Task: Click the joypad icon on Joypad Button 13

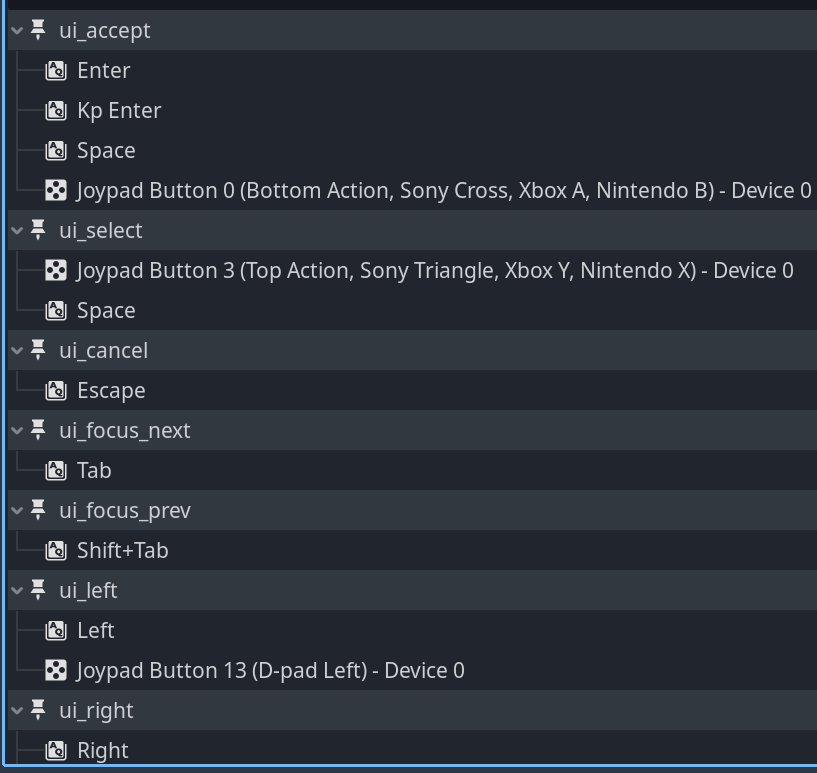Action: [57, 670]
